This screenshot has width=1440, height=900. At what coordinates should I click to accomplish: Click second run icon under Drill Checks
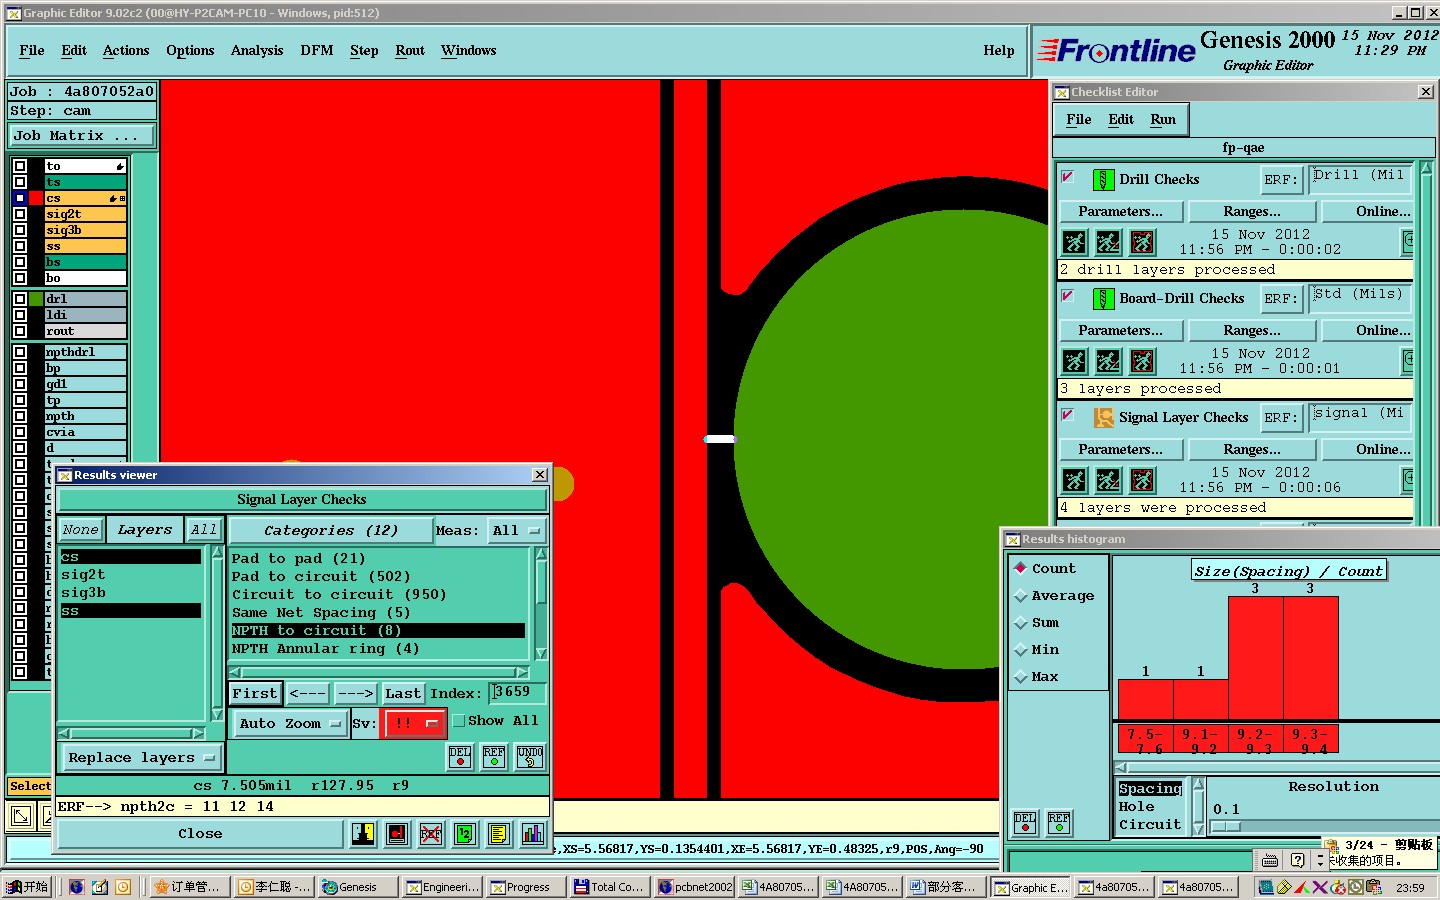1108,242
